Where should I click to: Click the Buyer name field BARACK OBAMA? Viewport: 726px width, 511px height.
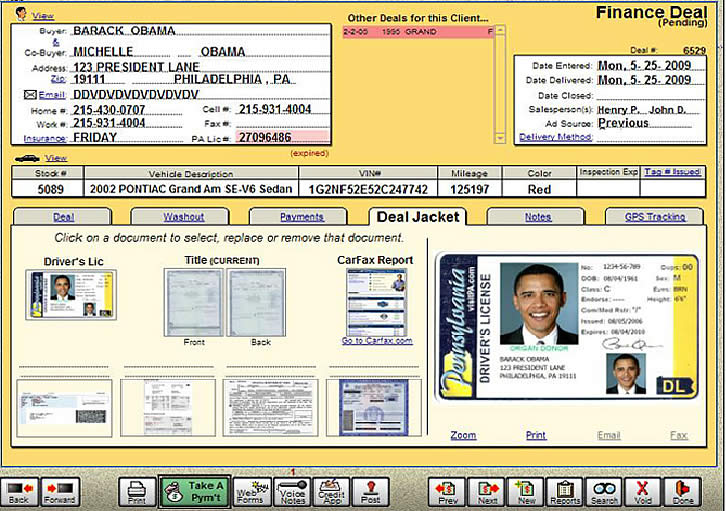tap(201, 31)
